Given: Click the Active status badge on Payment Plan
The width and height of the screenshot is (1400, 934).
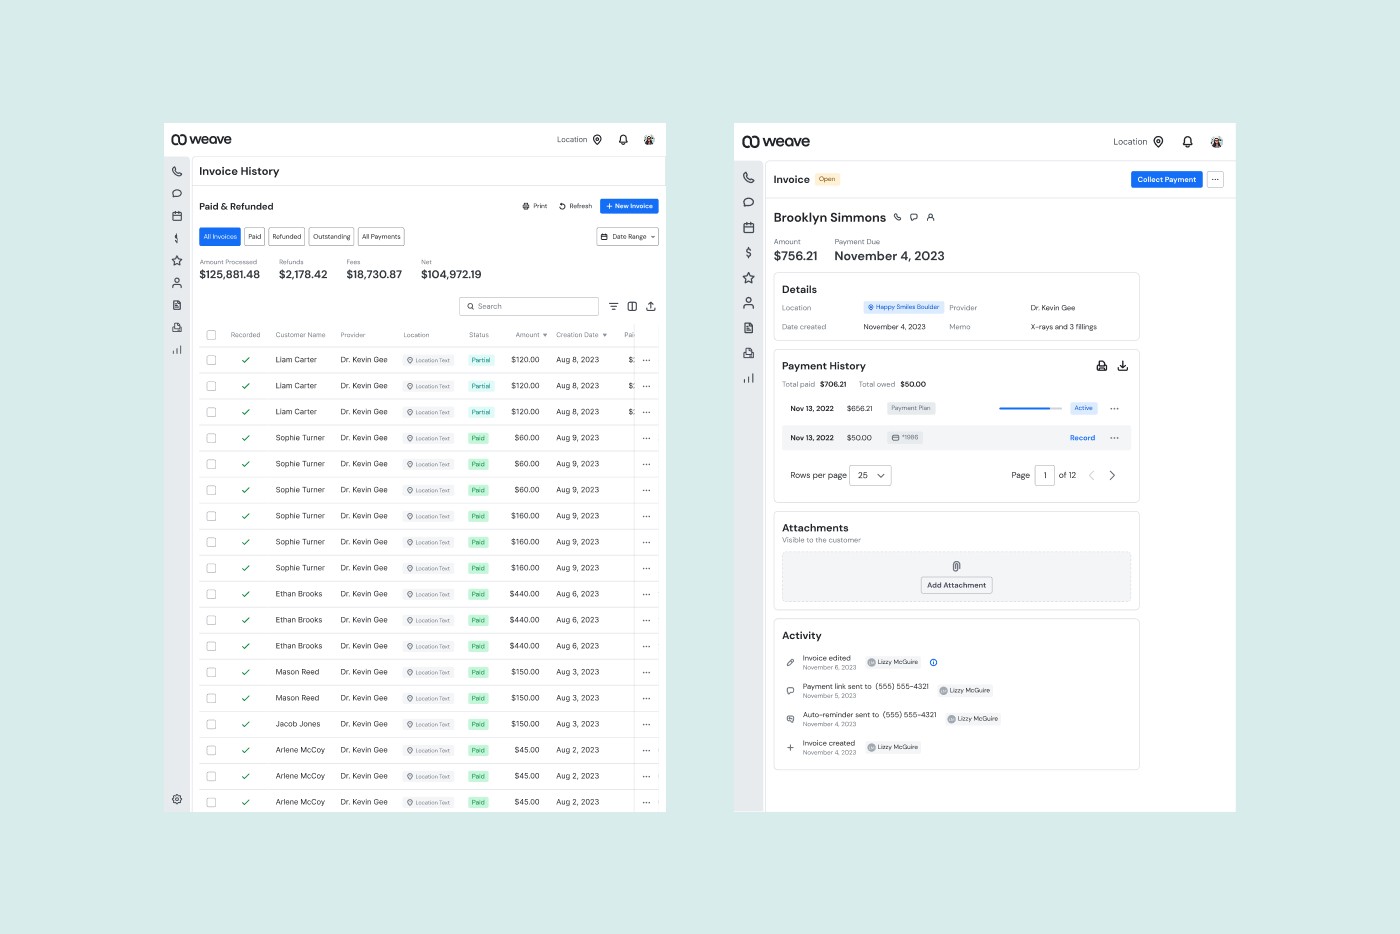Looking at the screenshot, I should [1084, 408].
